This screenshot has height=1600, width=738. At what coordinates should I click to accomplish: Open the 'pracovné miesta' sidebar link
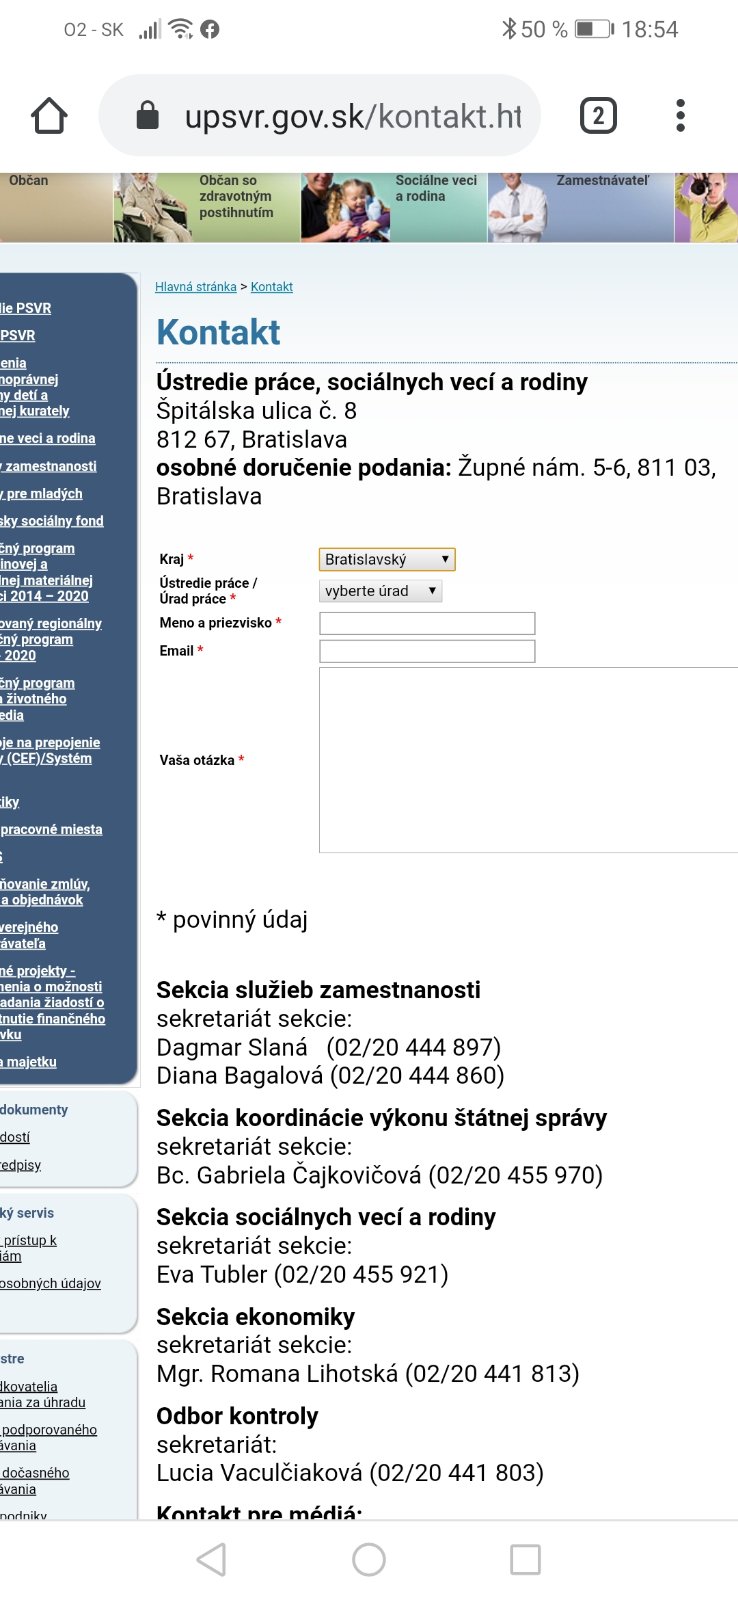point(52,830)
